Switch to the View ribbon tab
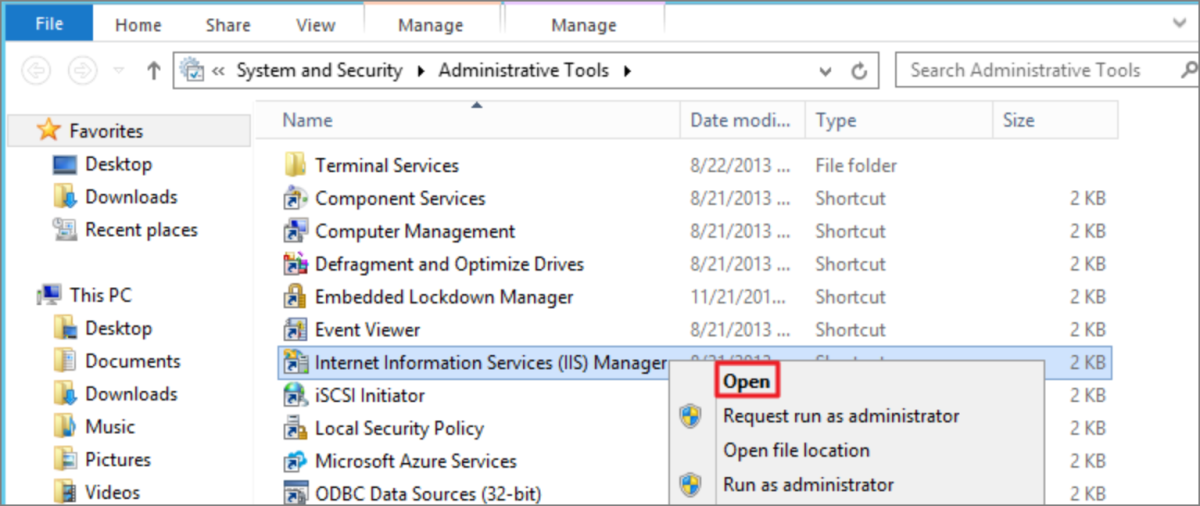 coord(316,25)
